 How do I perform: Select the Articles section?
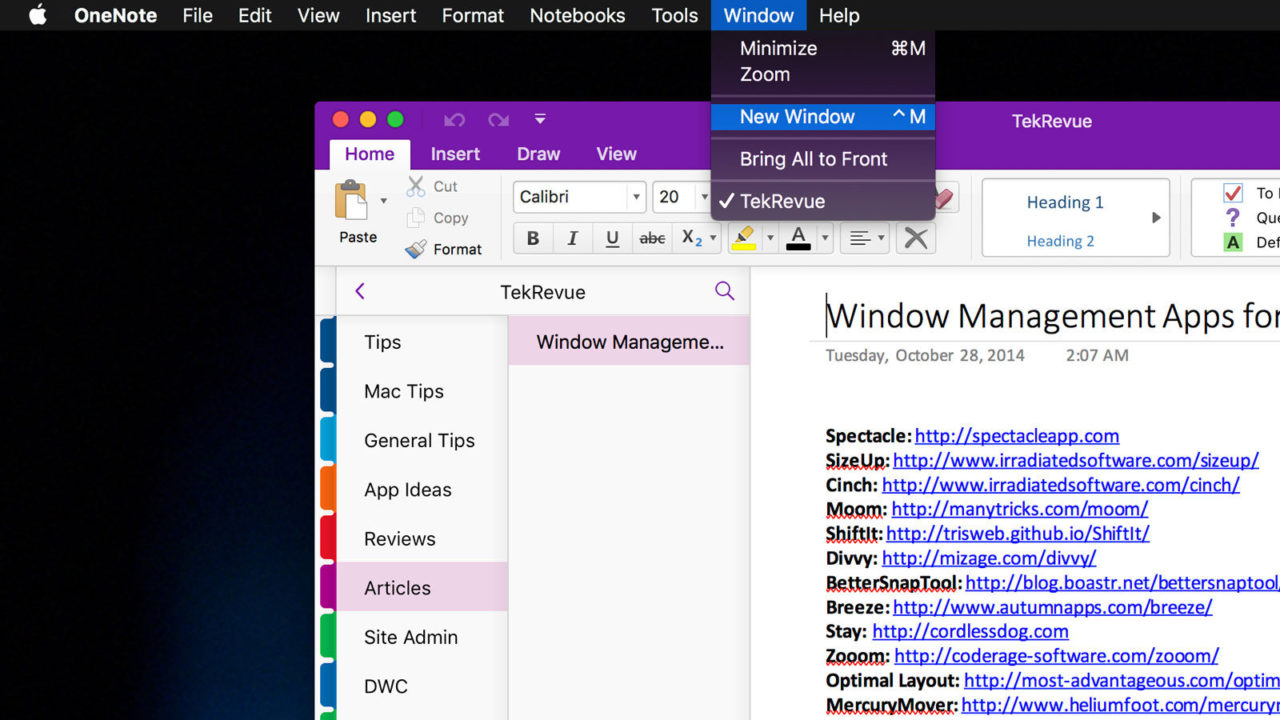tap(422, 587)
